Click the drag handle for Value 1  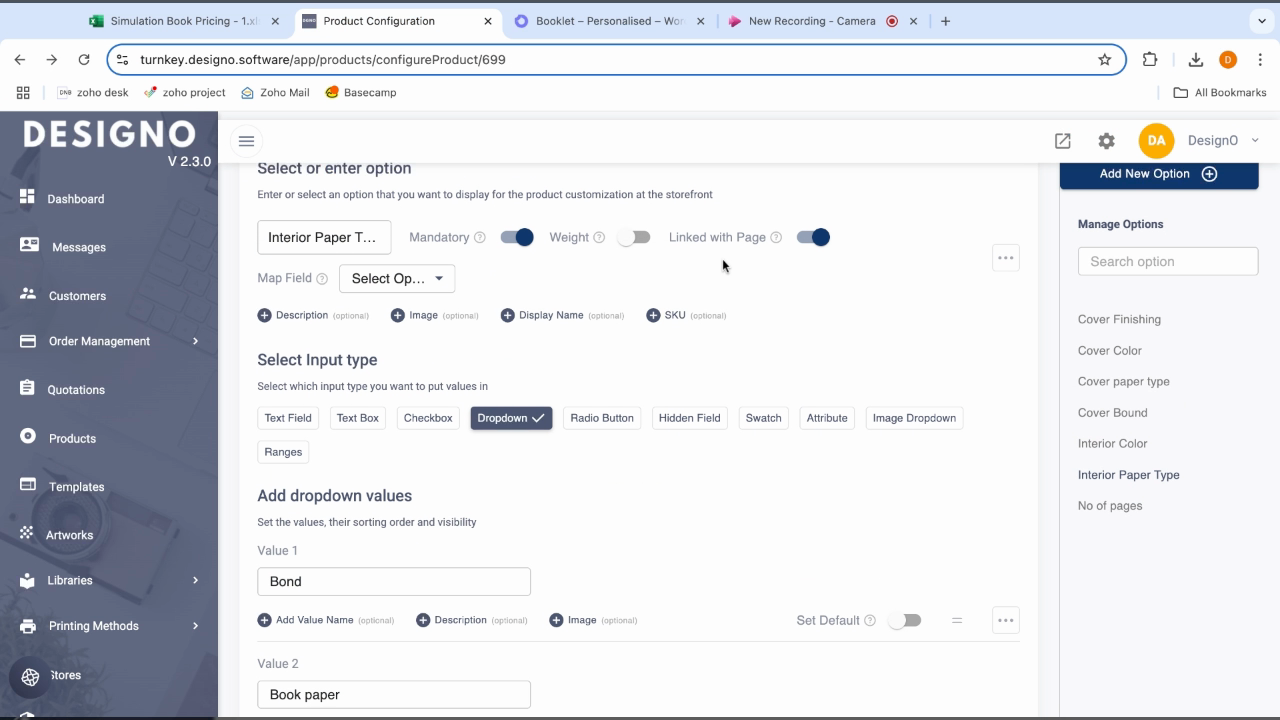(957, 620)
